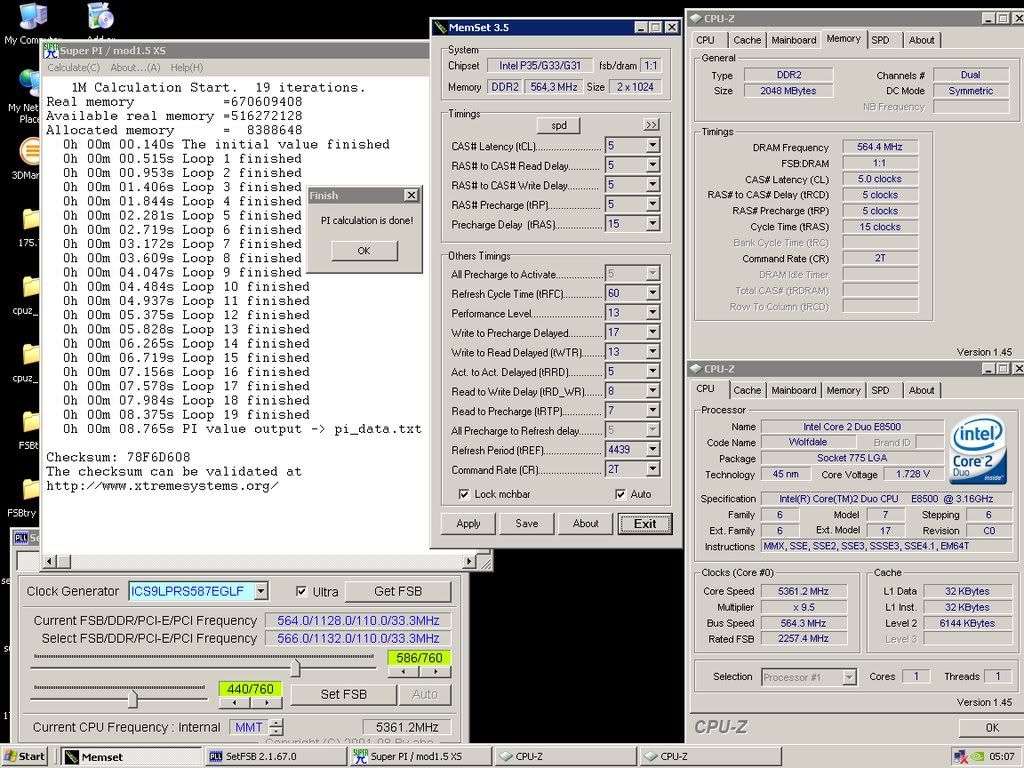The image size is (1024, 768).
Task: Click Select FSB/DDR frequency field
Action: pyautogui.click(x=358, y=638)
